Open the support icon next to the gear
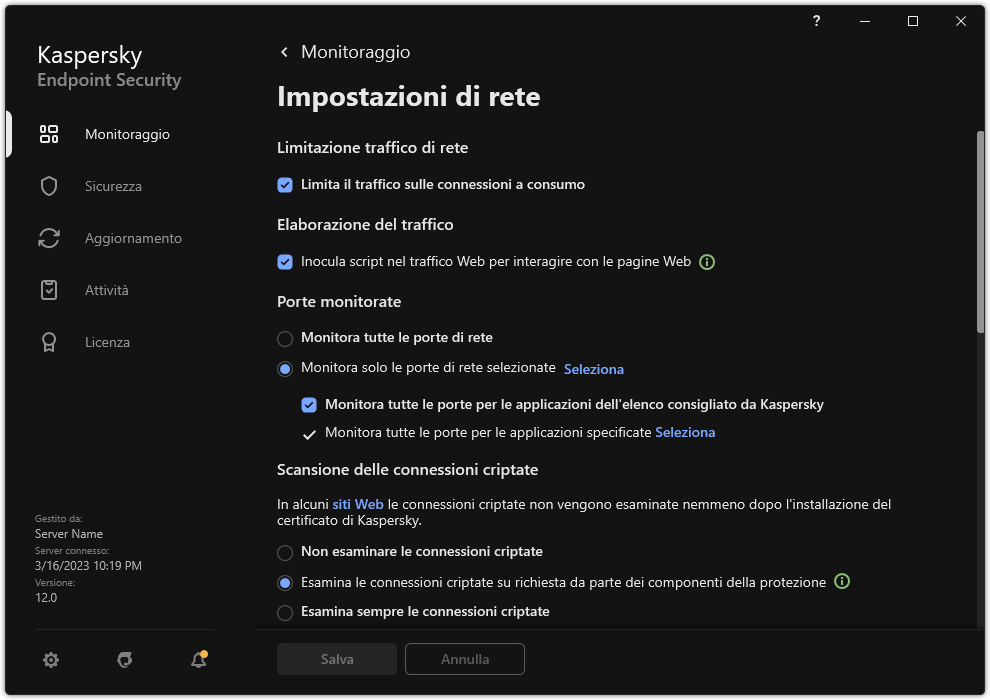 [124, 660]
